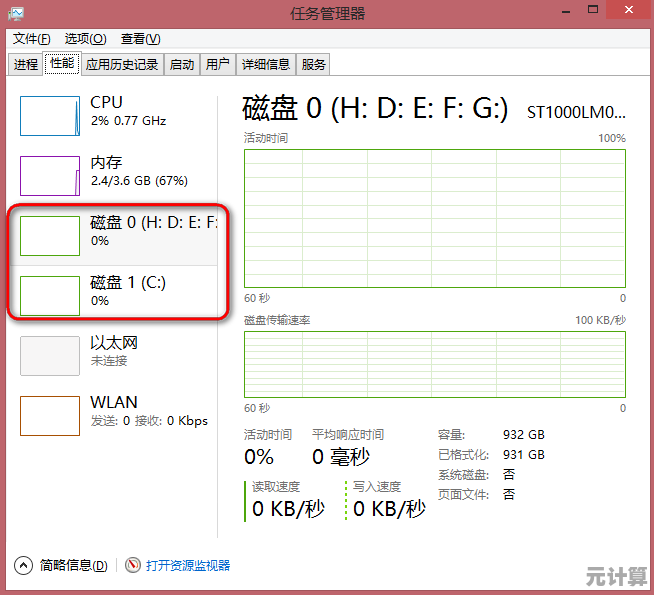
Task: Click the 以太网 label
Action: pos(114,343)
